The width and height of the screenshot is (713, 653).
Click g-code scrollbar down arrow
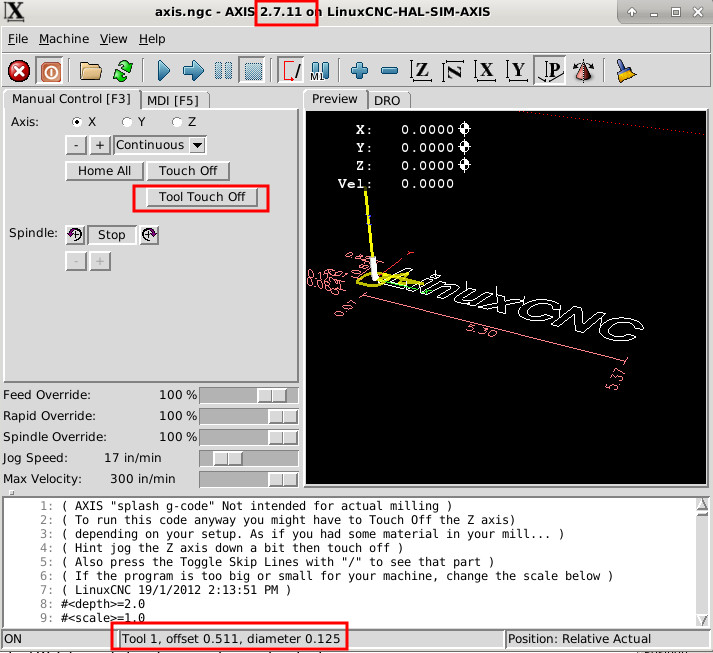coord(702,619)
